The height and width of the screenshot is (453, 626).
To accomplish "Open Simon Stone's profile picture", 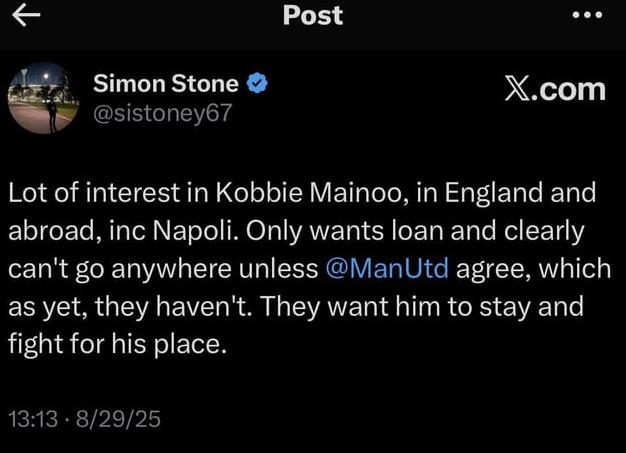I will tap(43, 98).
